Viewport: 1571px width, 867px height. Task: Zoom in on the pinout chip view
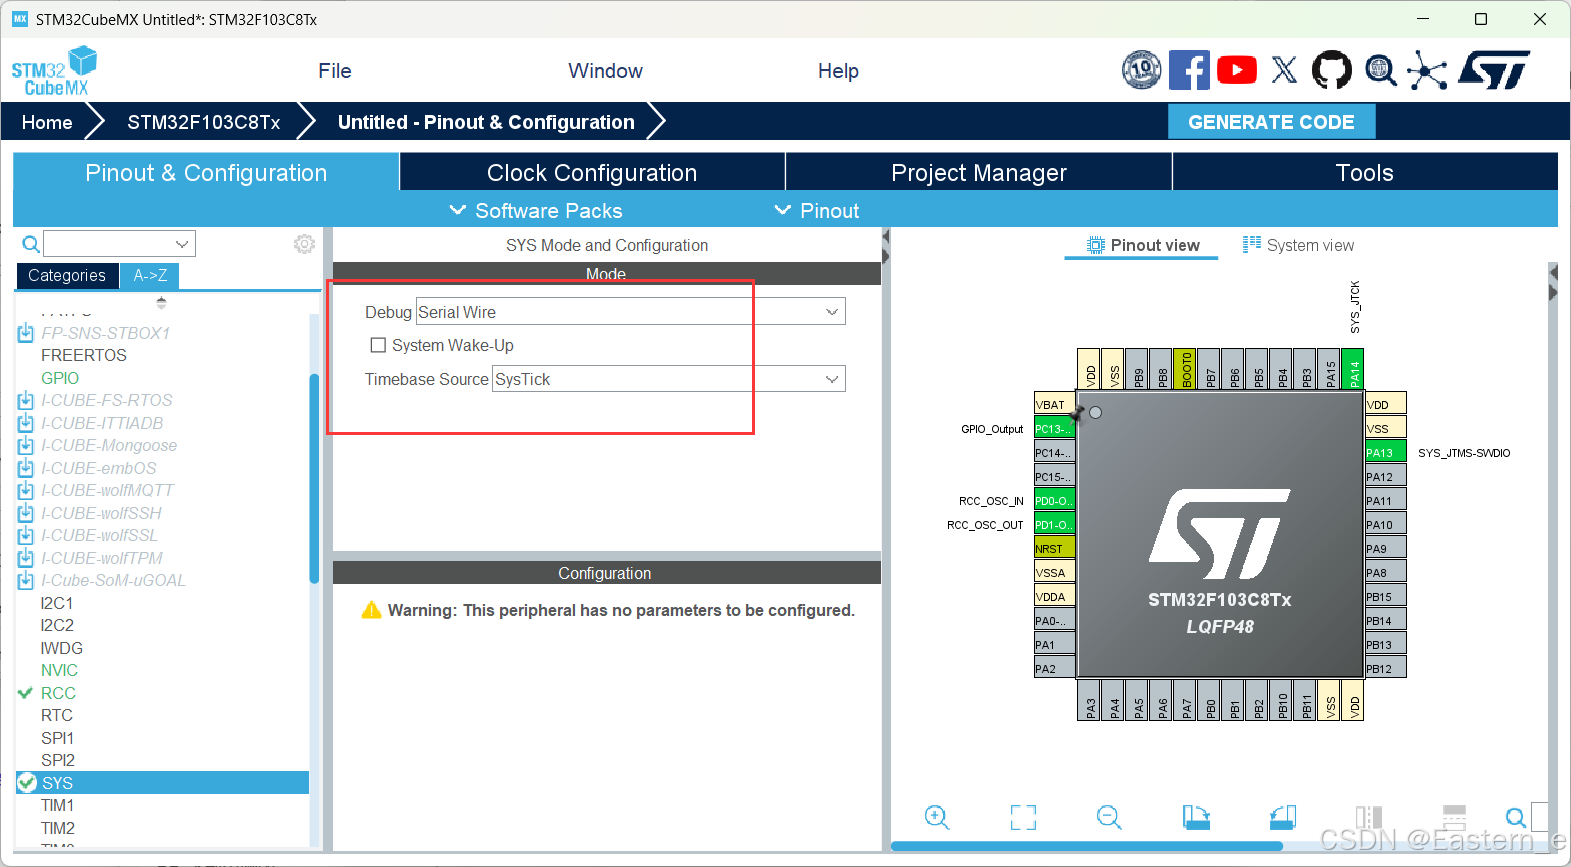click(x=937, y=817)
